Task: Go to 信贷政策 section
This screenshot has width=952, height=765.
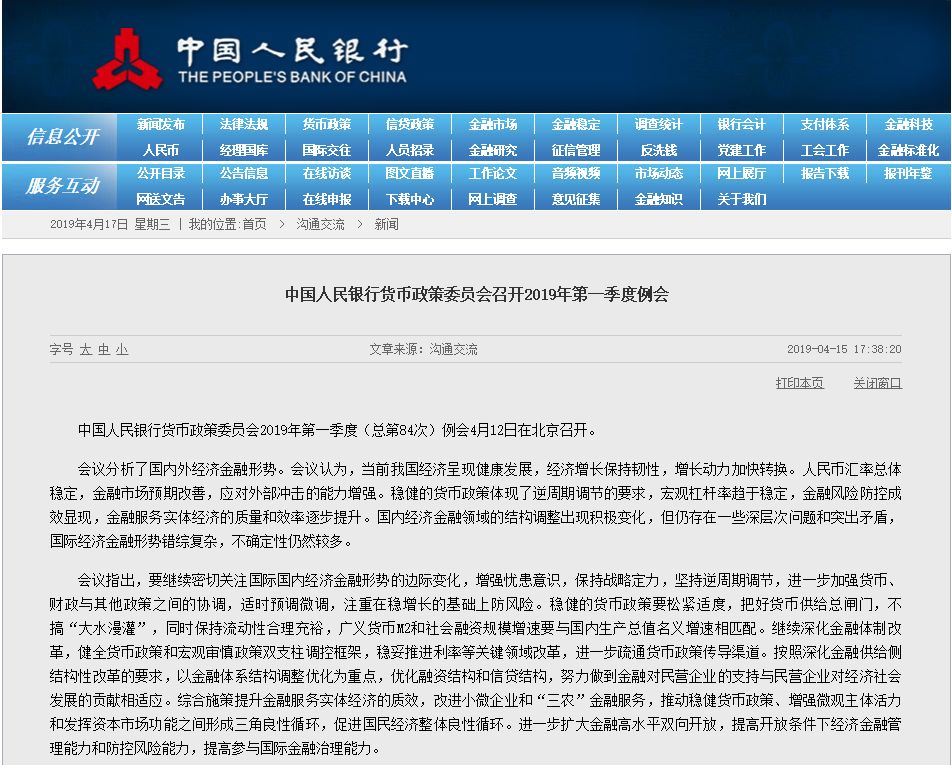Action: pos(410,124)
